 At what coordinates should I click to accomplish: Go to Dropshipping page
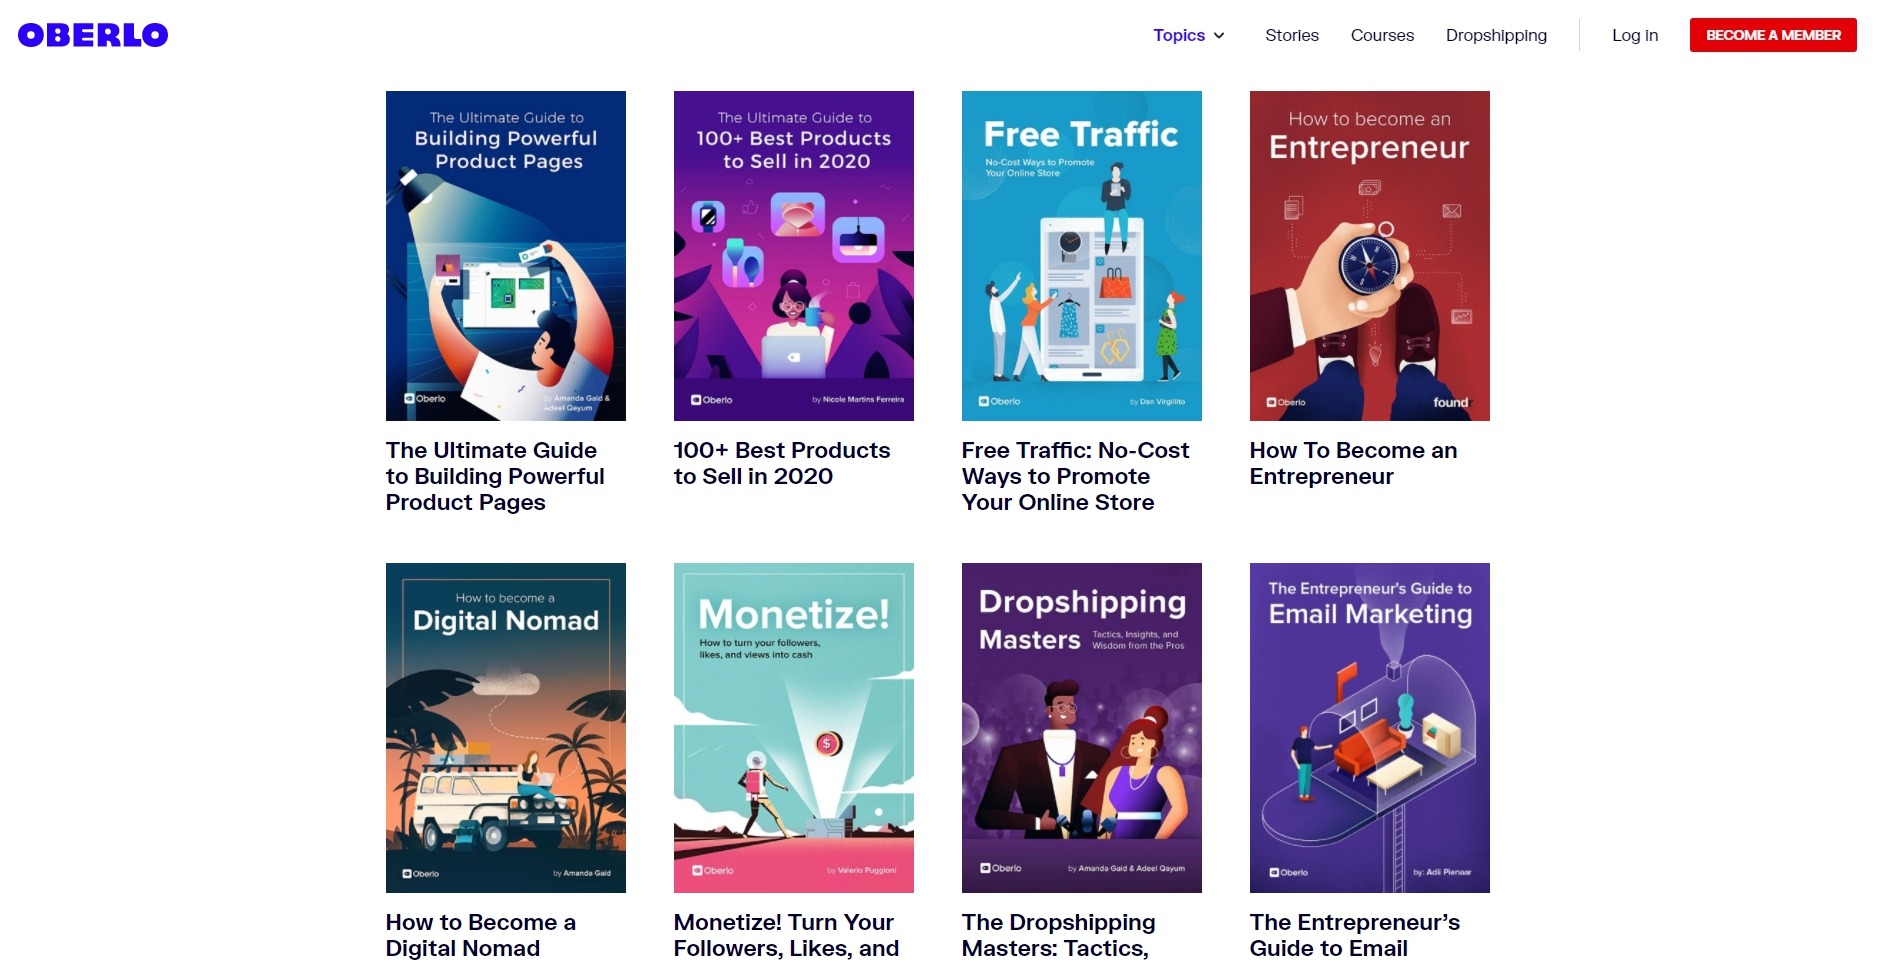tap(1496, 35)
